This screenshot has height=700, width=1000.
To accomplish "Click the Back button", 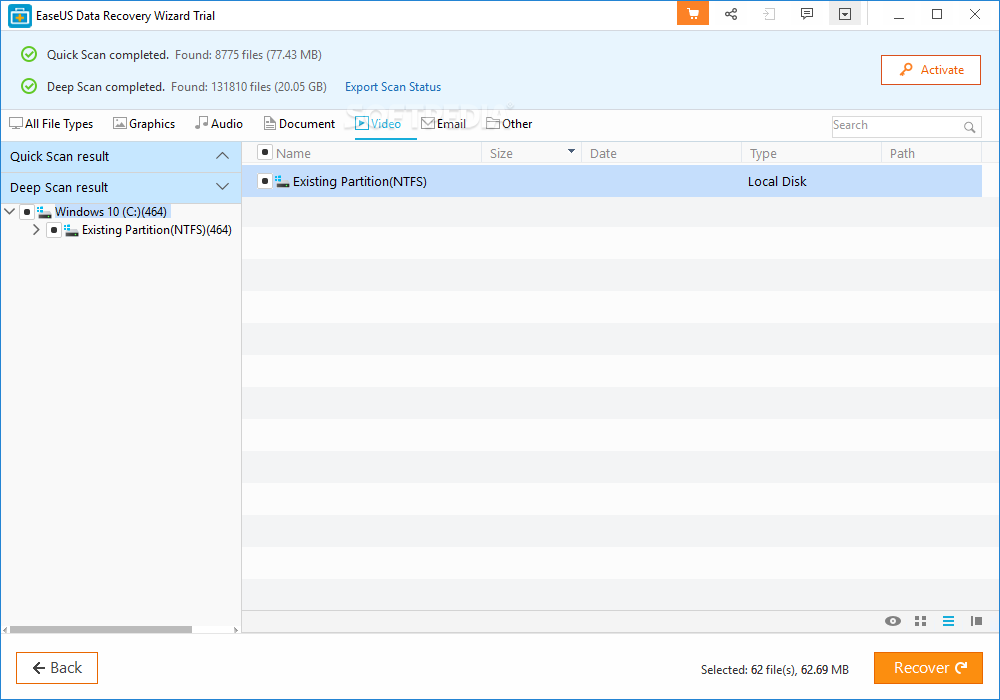I will (57, 667).
